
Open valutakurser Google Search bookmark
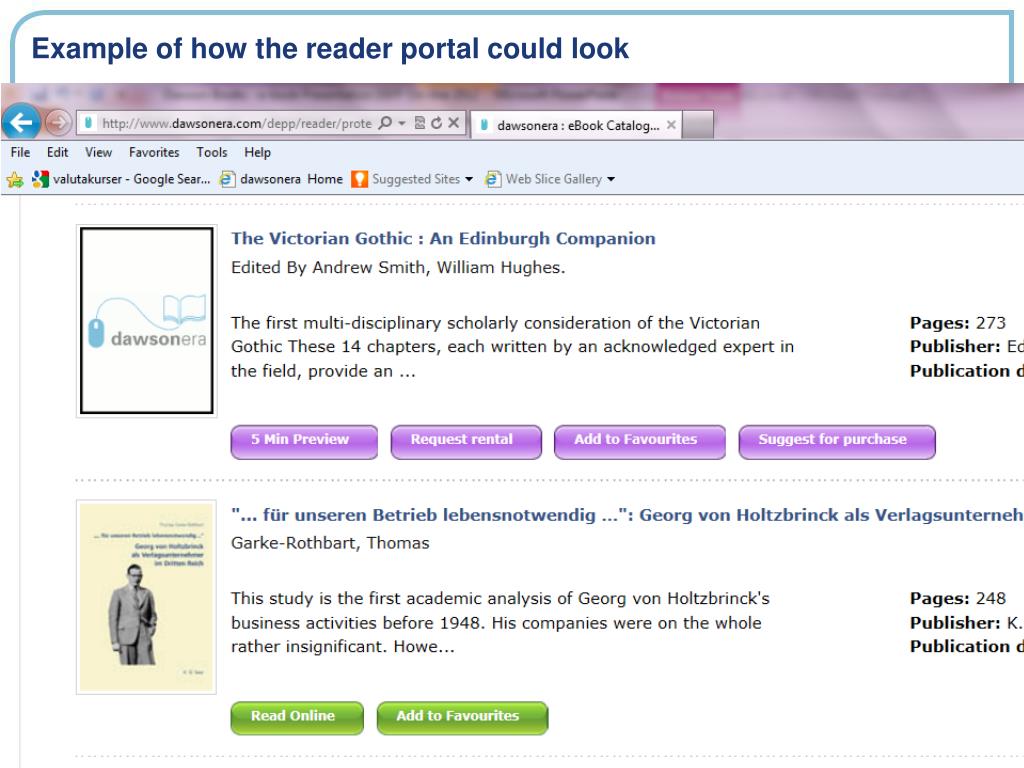121,179
